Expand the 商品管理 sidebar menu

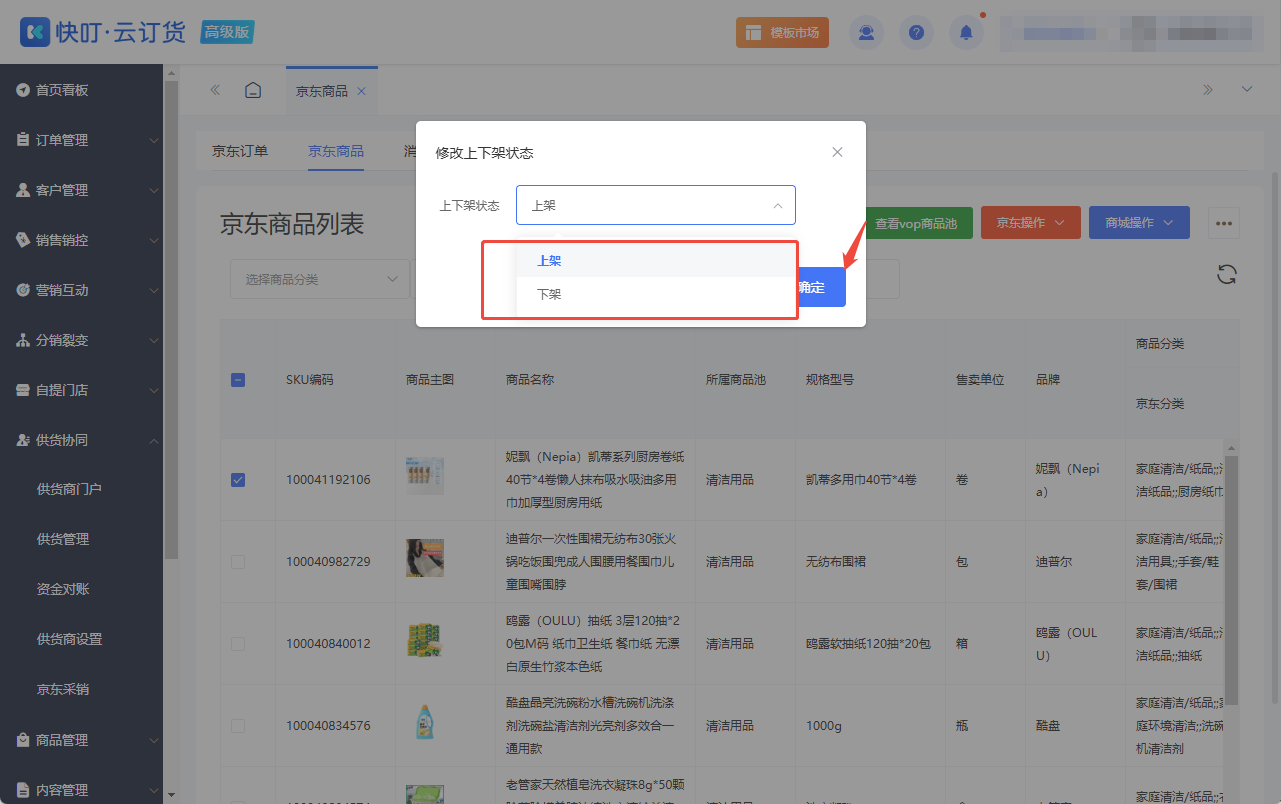81,740
